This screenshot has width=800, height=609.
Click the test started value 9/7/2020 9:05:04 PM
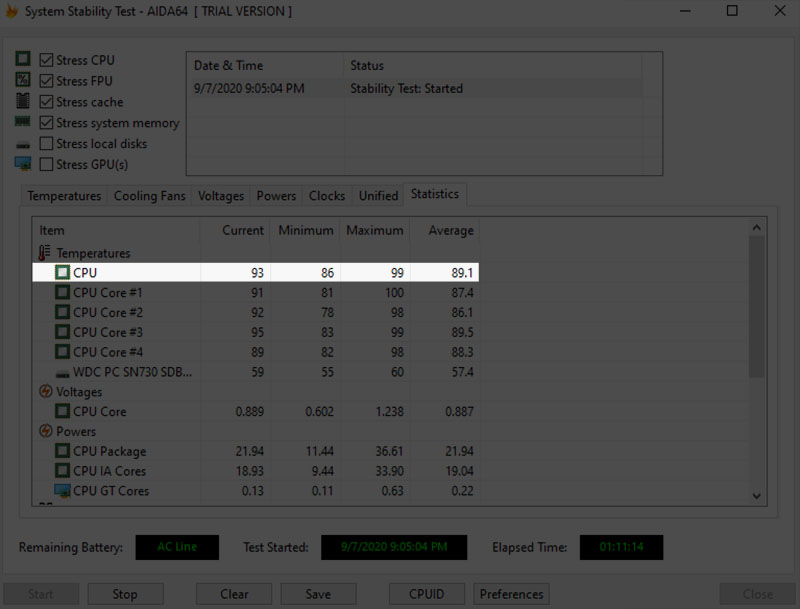tap(394, 547)
